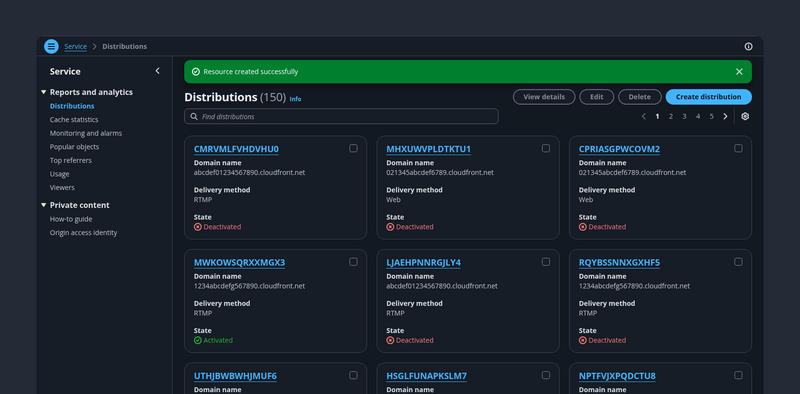Go to previous page using left chevron
This screenshot has height=394, width=800.
644,116
